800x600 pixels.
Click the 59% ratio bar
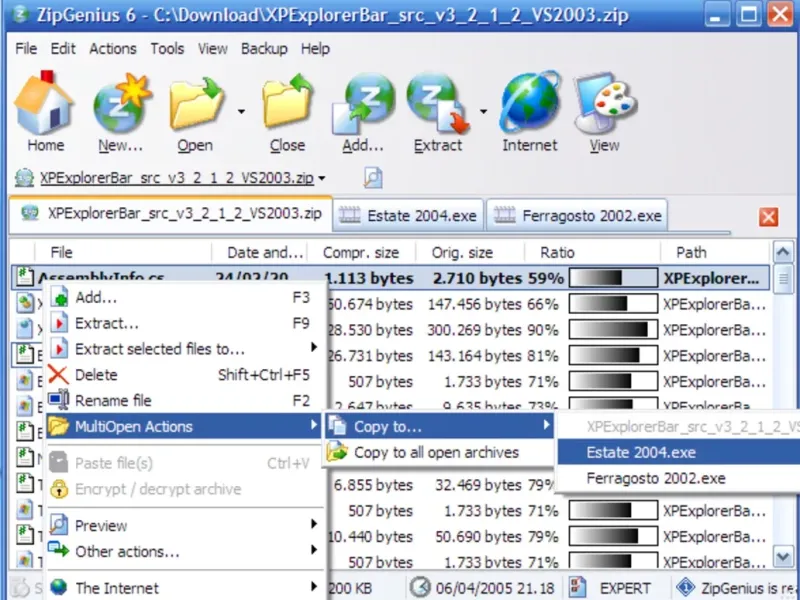(613, 278)
